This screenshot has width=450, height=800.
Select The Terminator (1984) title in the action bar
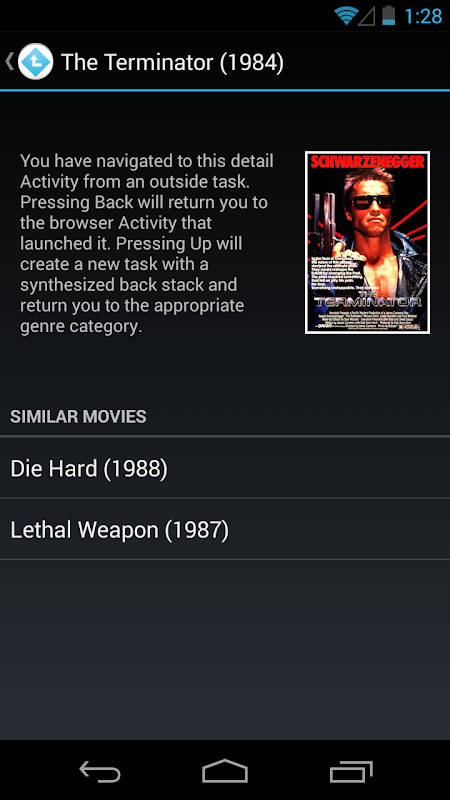[x=172, y=62]
